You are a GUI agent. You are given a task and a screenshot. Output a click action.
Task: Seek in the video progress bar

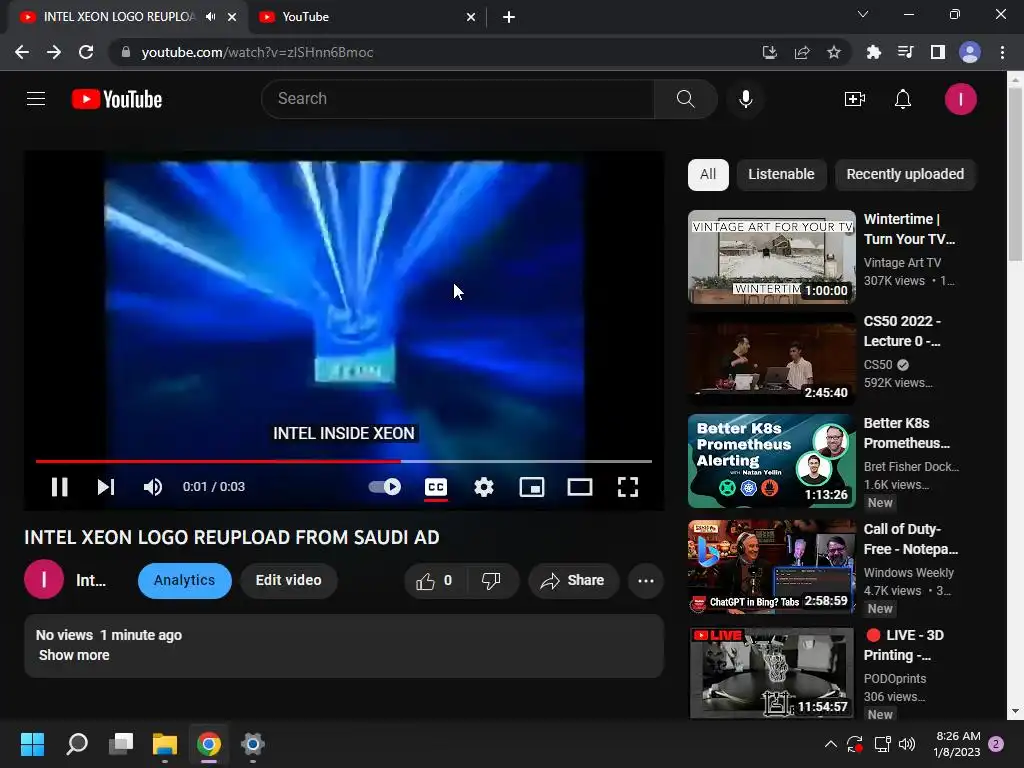pos(344,461)
